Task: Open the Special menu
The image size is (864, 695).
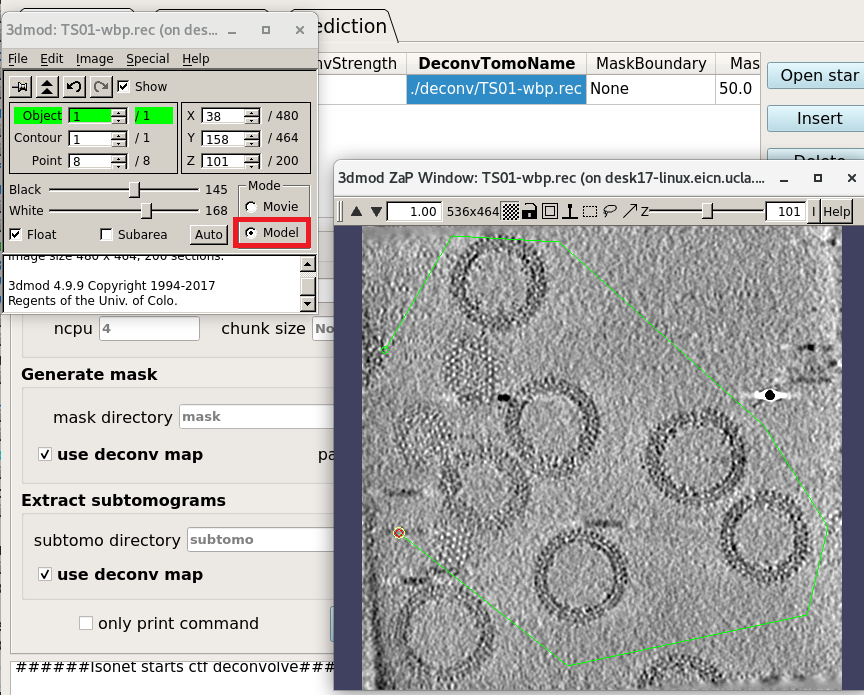Action: coord(147,59)
